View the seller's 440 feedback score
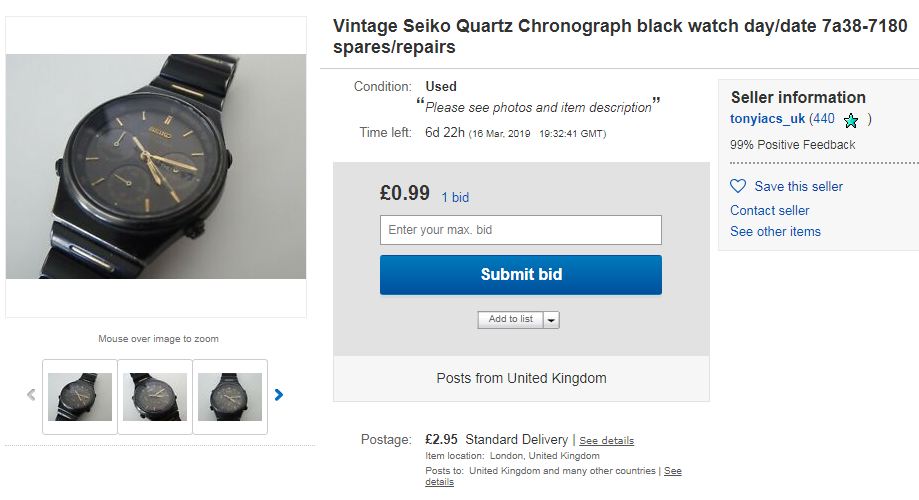 (822, 119)
